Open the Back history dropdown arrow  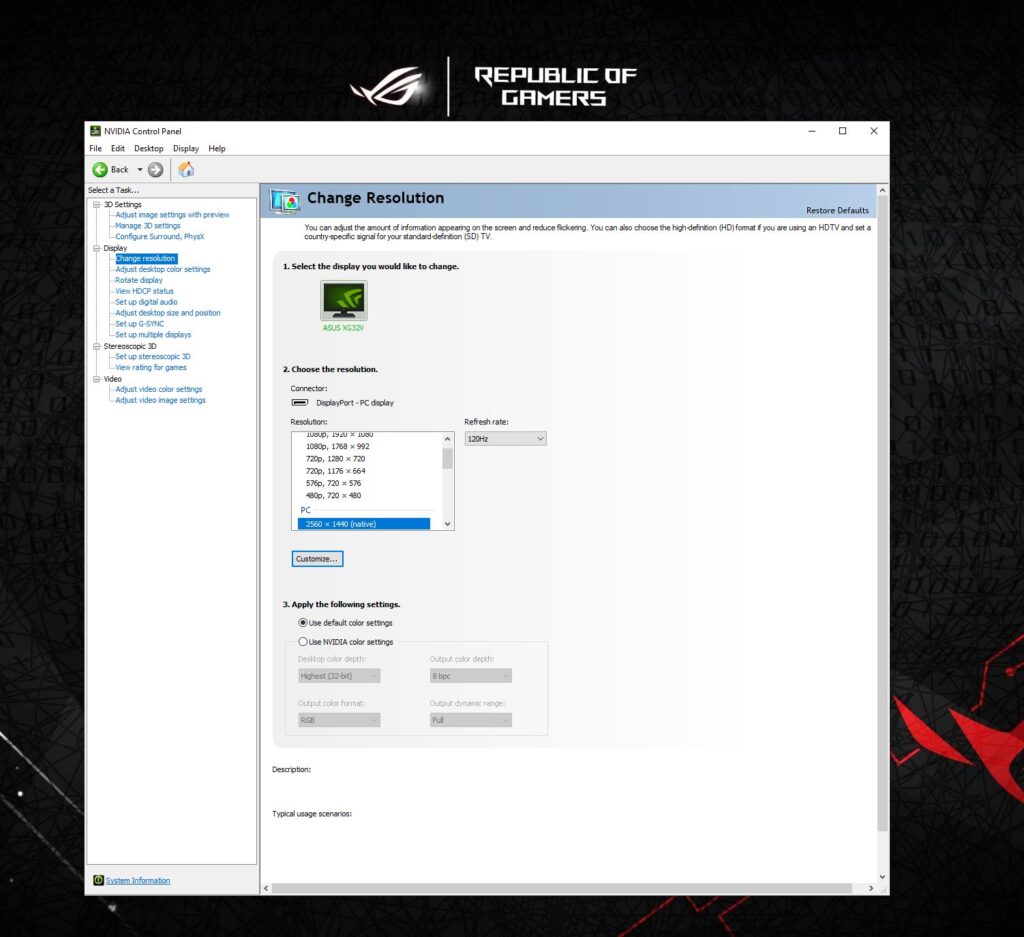(139, 170)
